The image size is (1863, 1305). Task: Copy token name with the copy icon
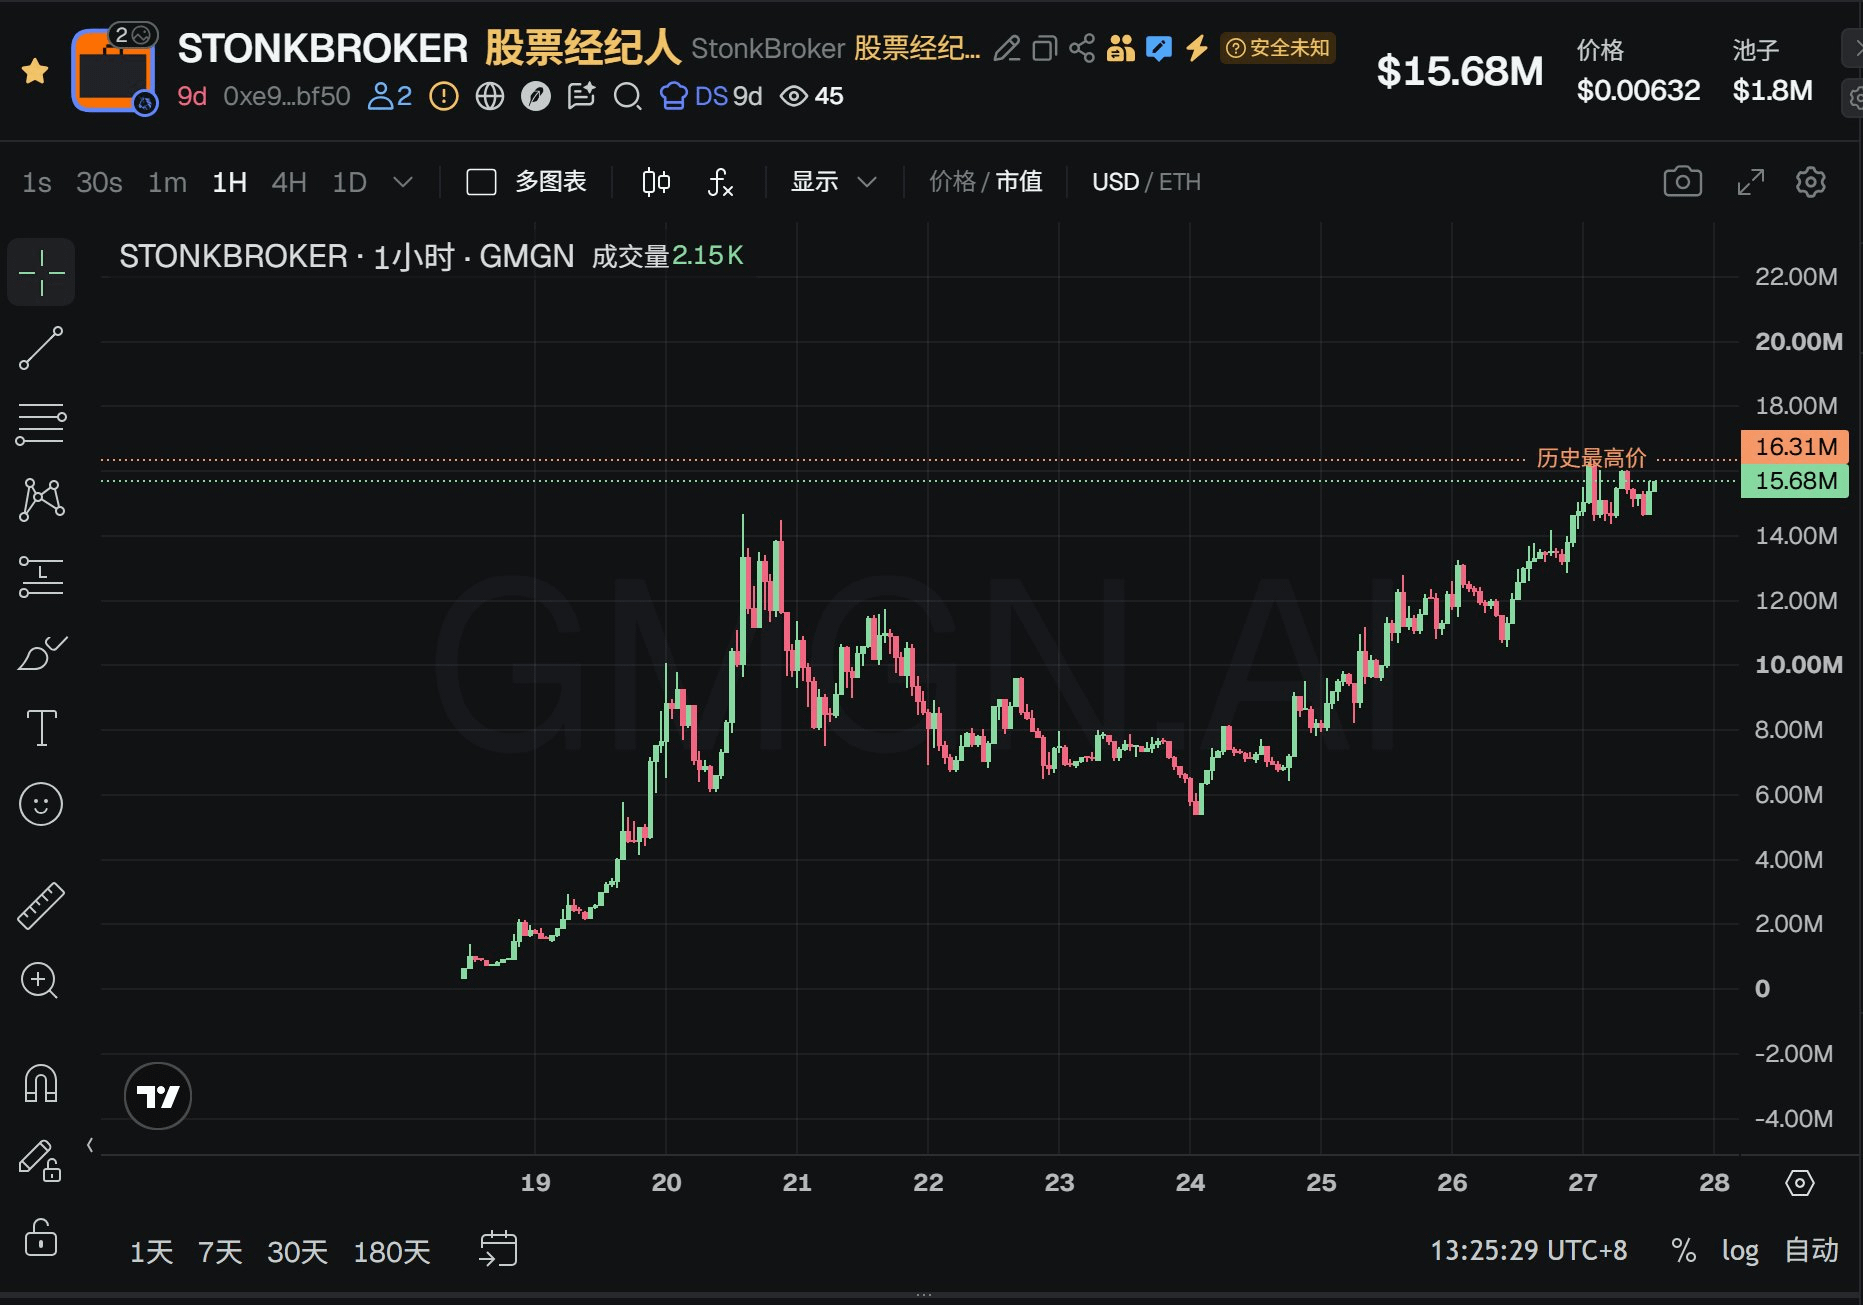pyautogui.click(x=1044, y=48)
